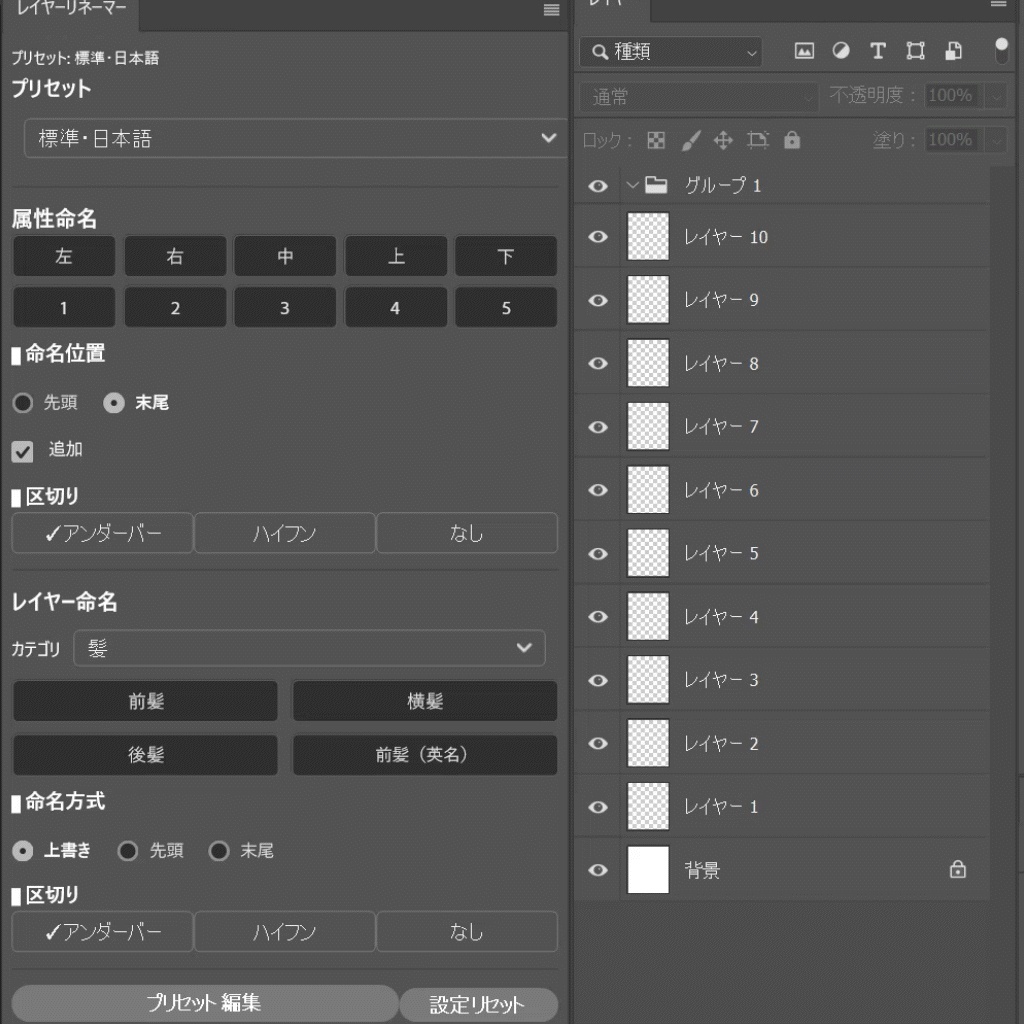Click the 設定リセット button

tap(478, 1004)
